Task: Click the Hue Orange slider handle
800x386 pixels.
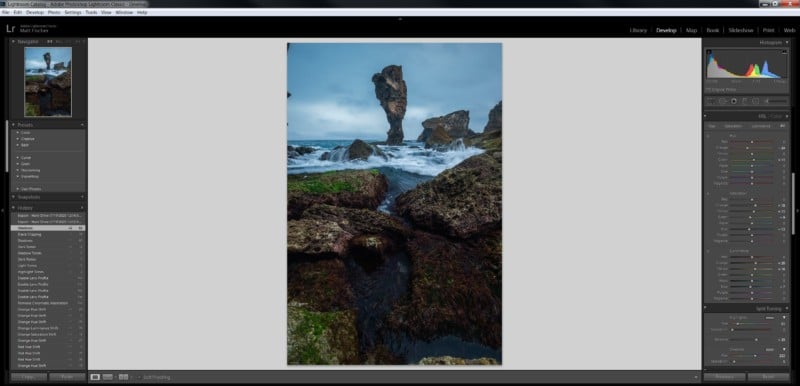Action: (747, 148)
